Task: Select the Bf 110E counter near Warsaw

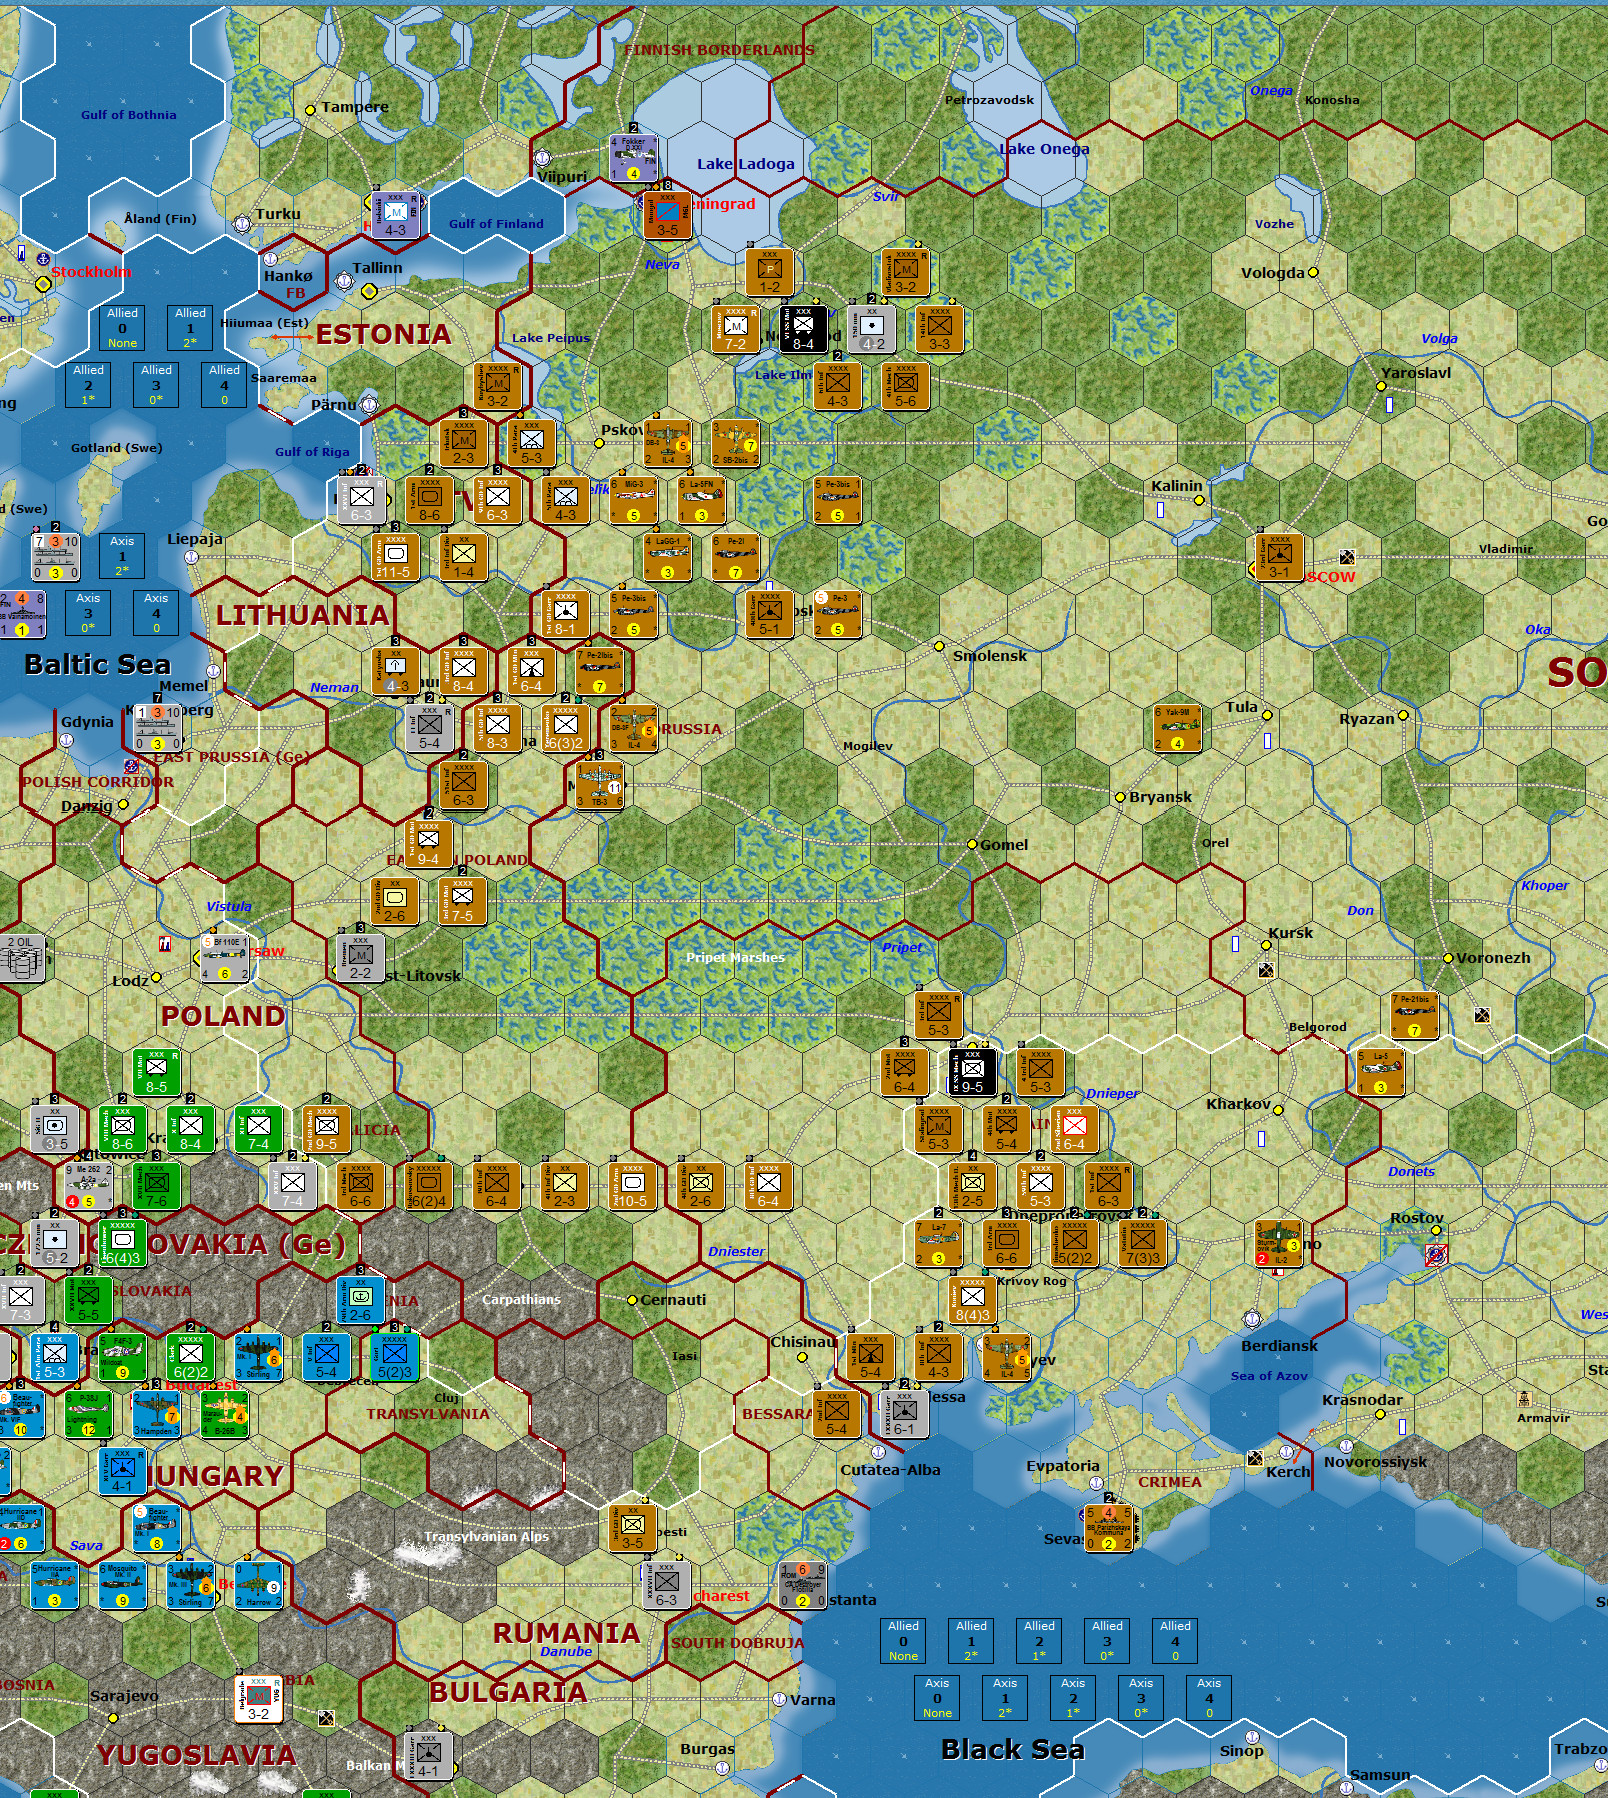Action: click(225, 958)
